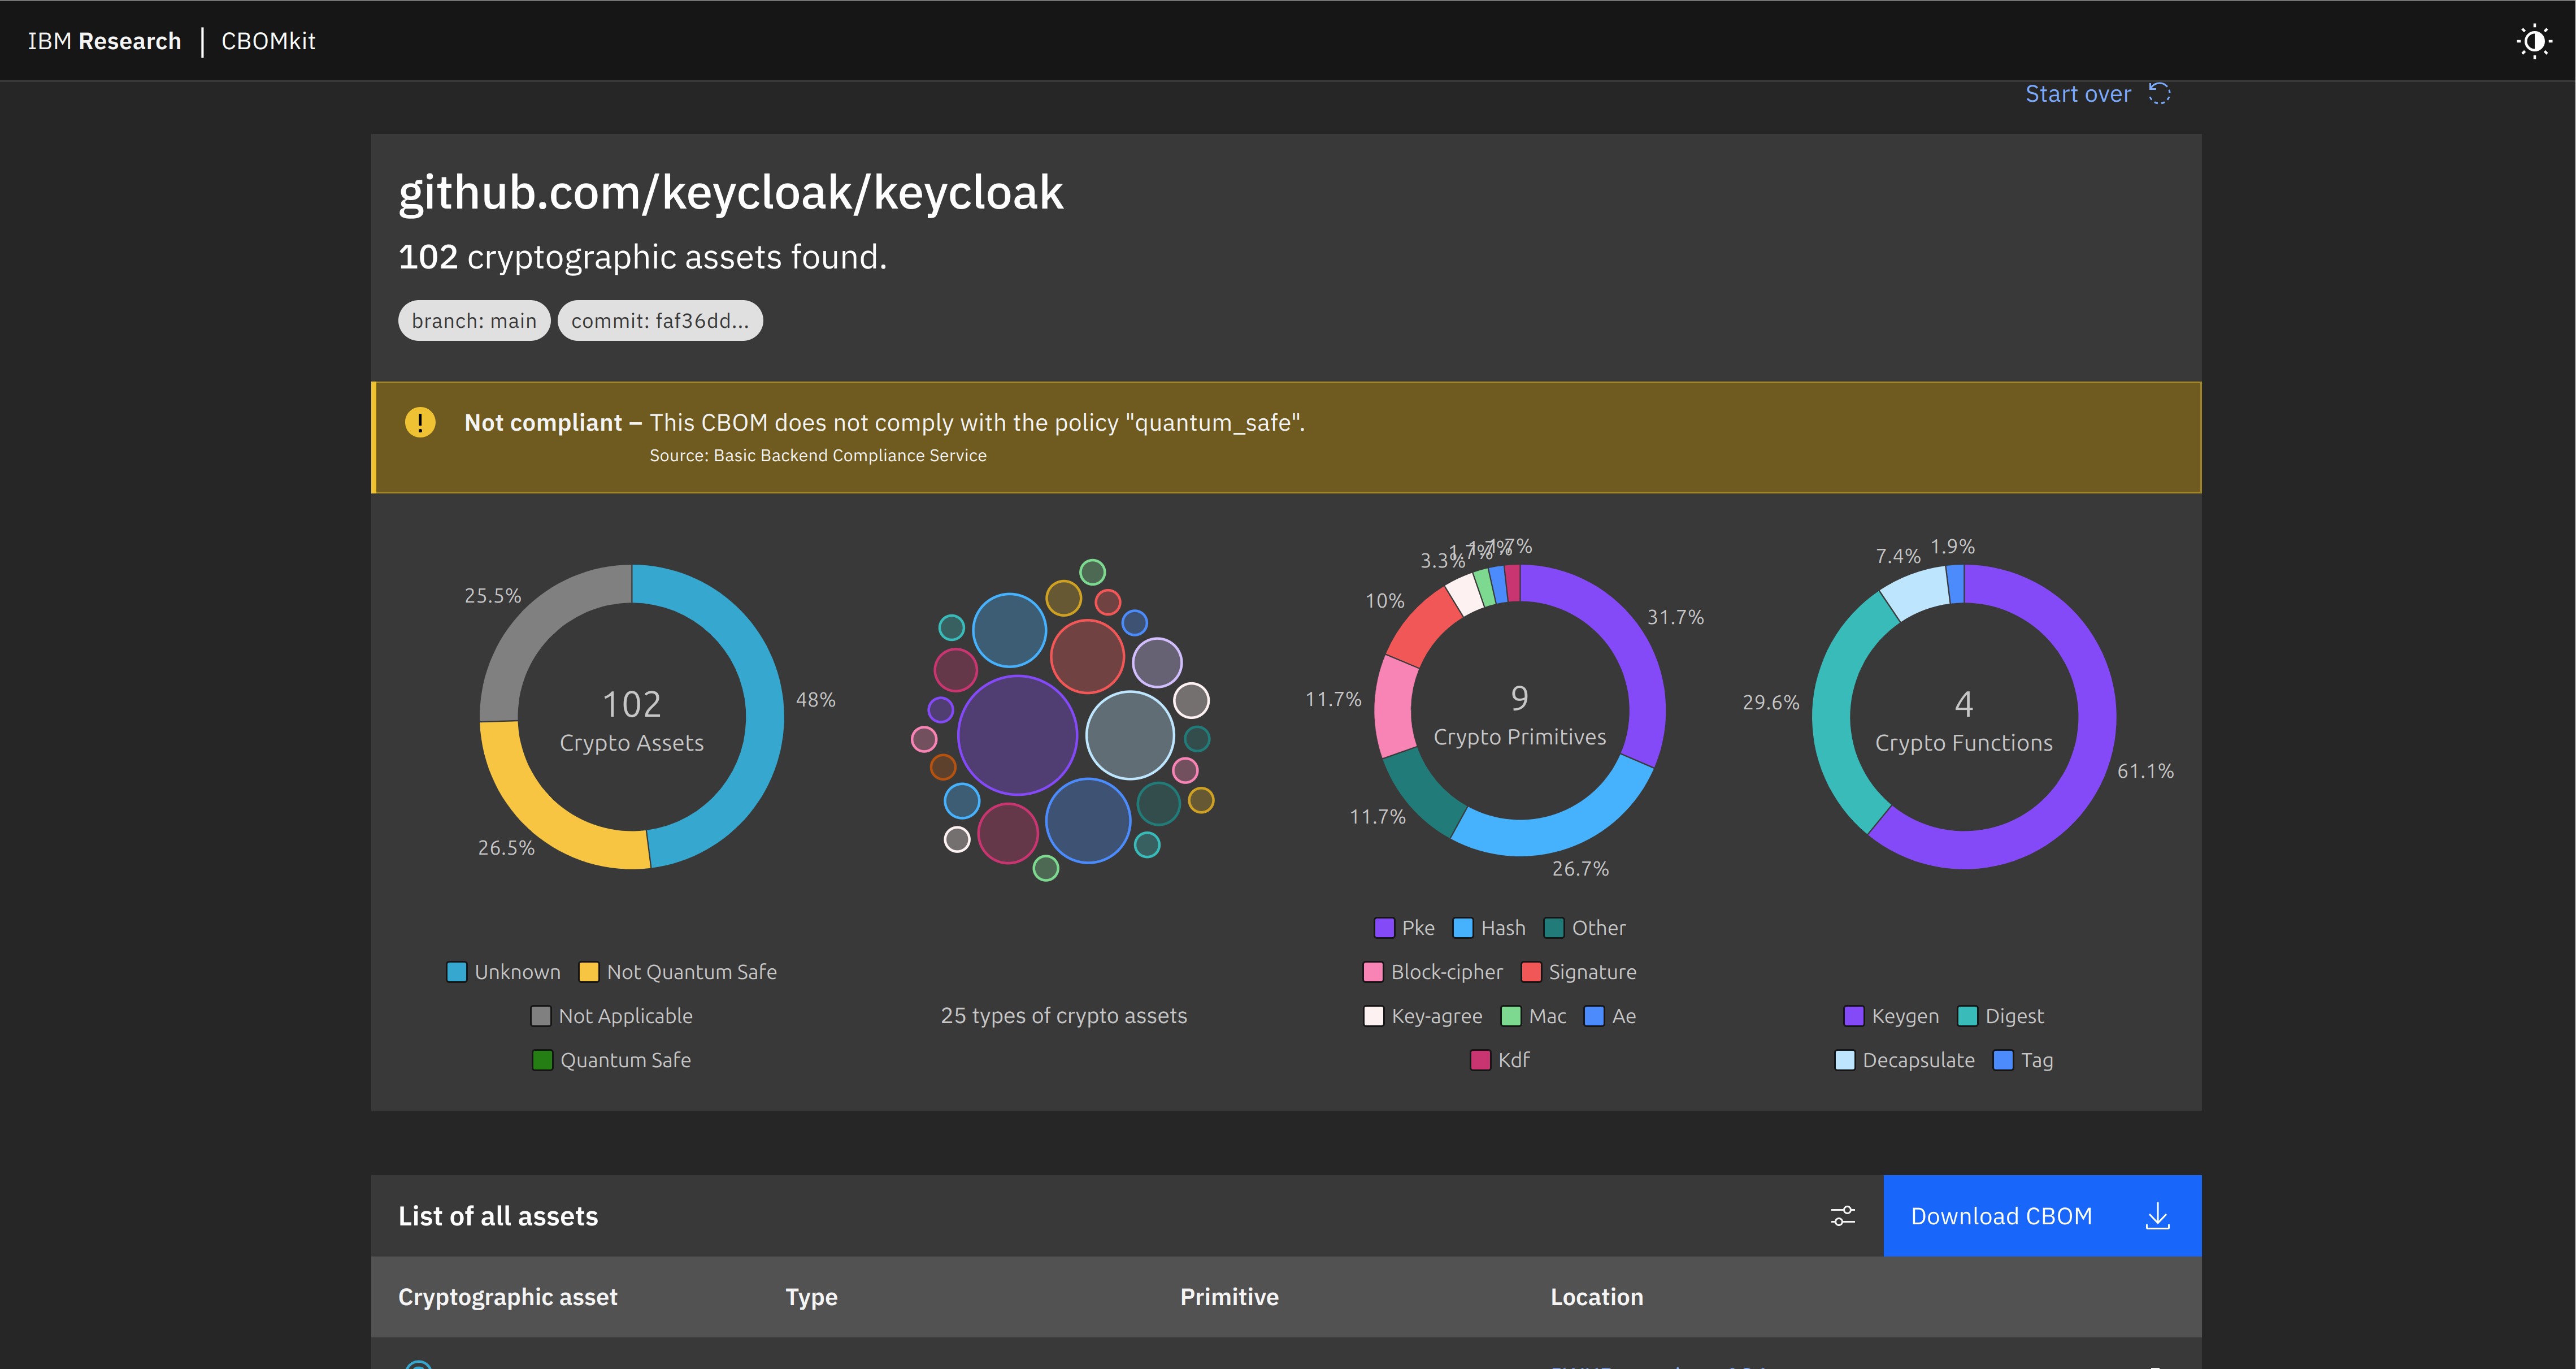
Task: Toggle the Other legend entry
Action: [1585, 928]
